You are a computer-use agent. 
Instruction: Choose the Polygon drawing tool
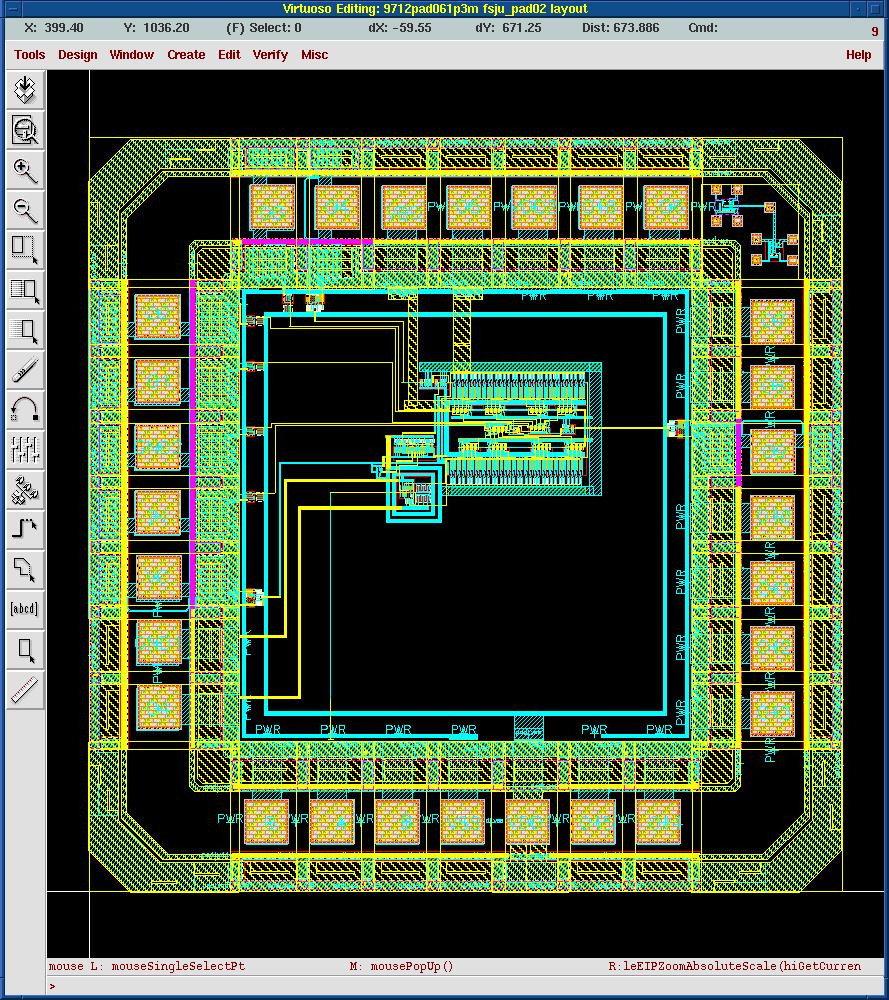pos(25,569)
